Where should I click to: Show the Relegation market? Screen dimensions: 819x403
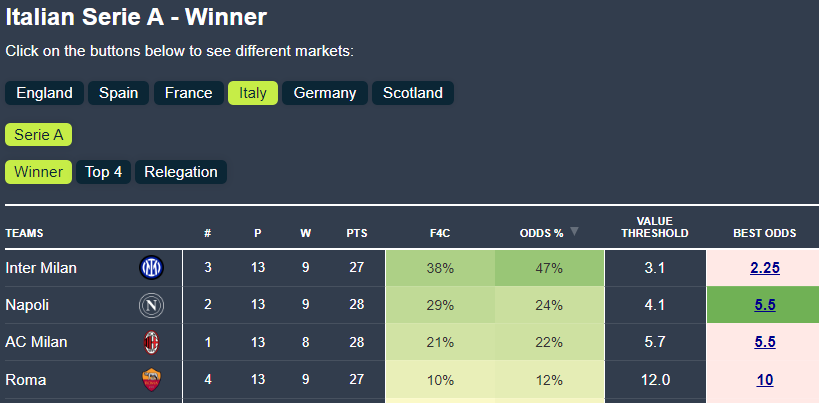(x=181, y=172)
